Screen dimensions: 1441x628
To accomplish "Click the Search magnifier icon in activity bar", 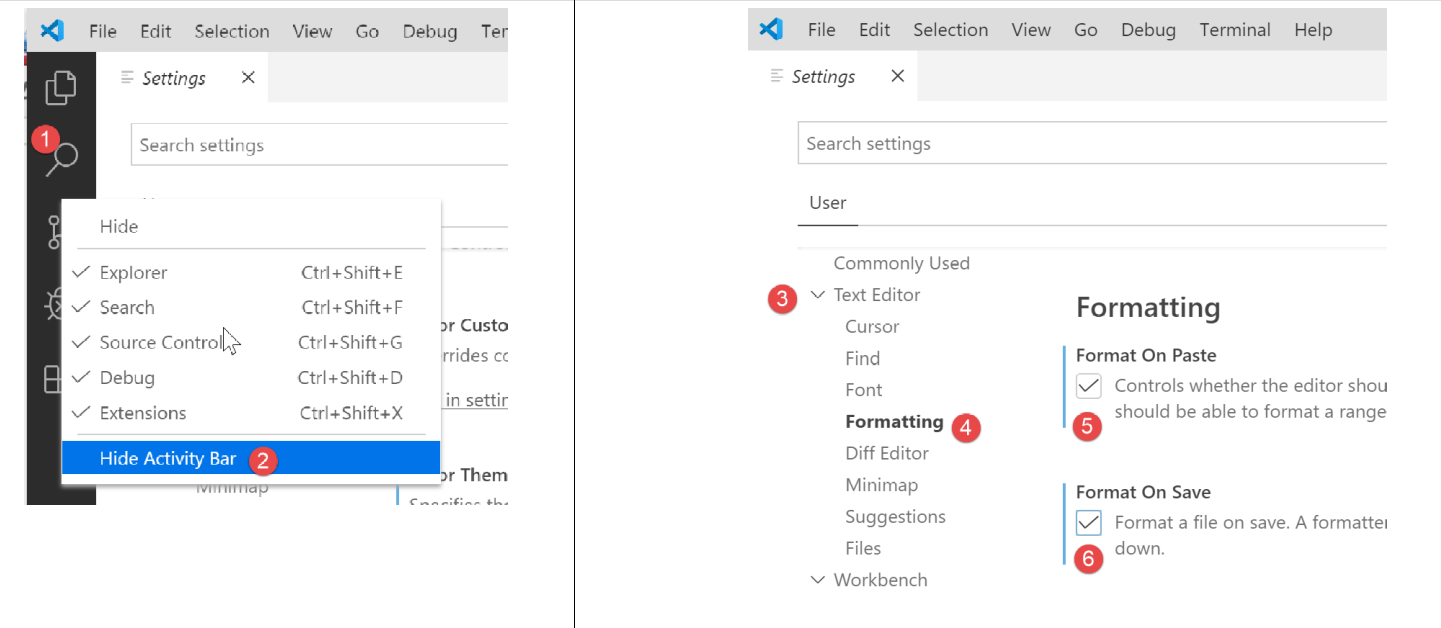I will (64, 158).
